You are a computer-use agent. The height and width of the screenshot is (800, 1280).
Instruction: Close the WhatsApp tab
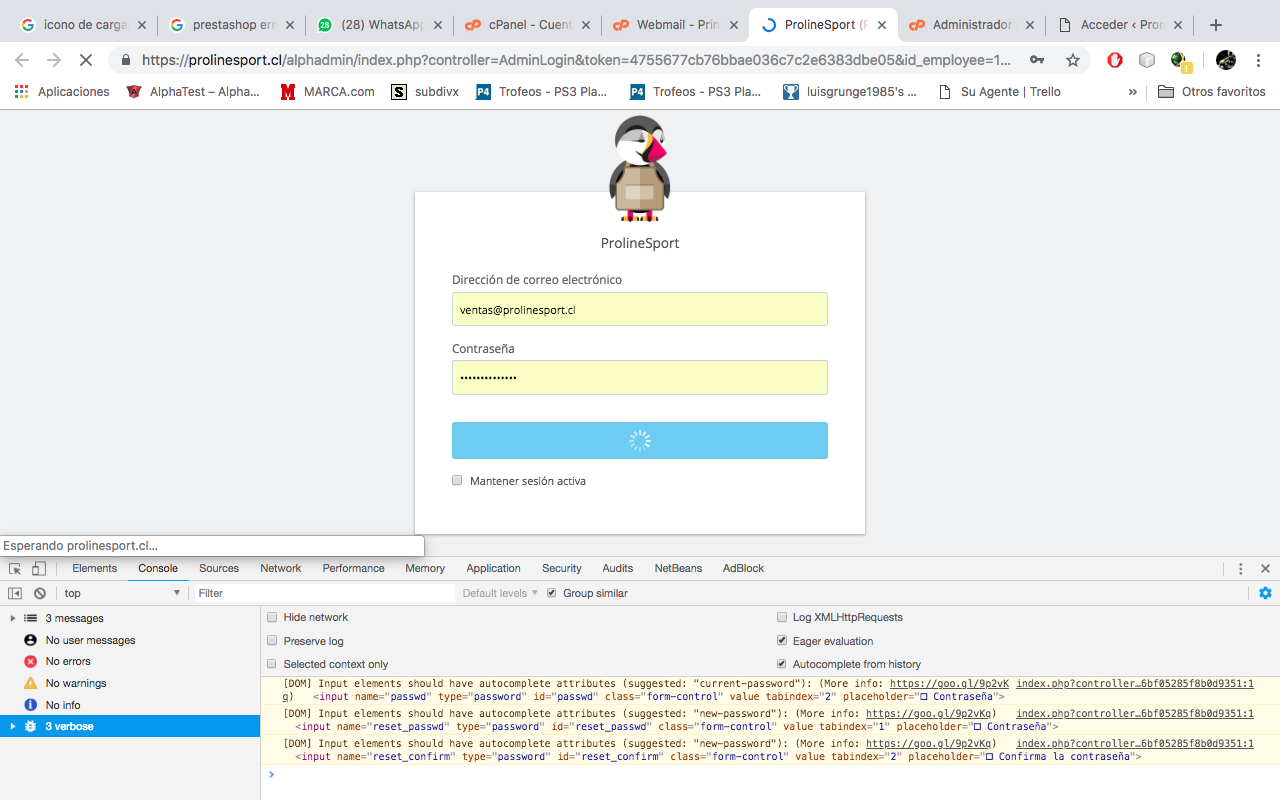(438, 25)
